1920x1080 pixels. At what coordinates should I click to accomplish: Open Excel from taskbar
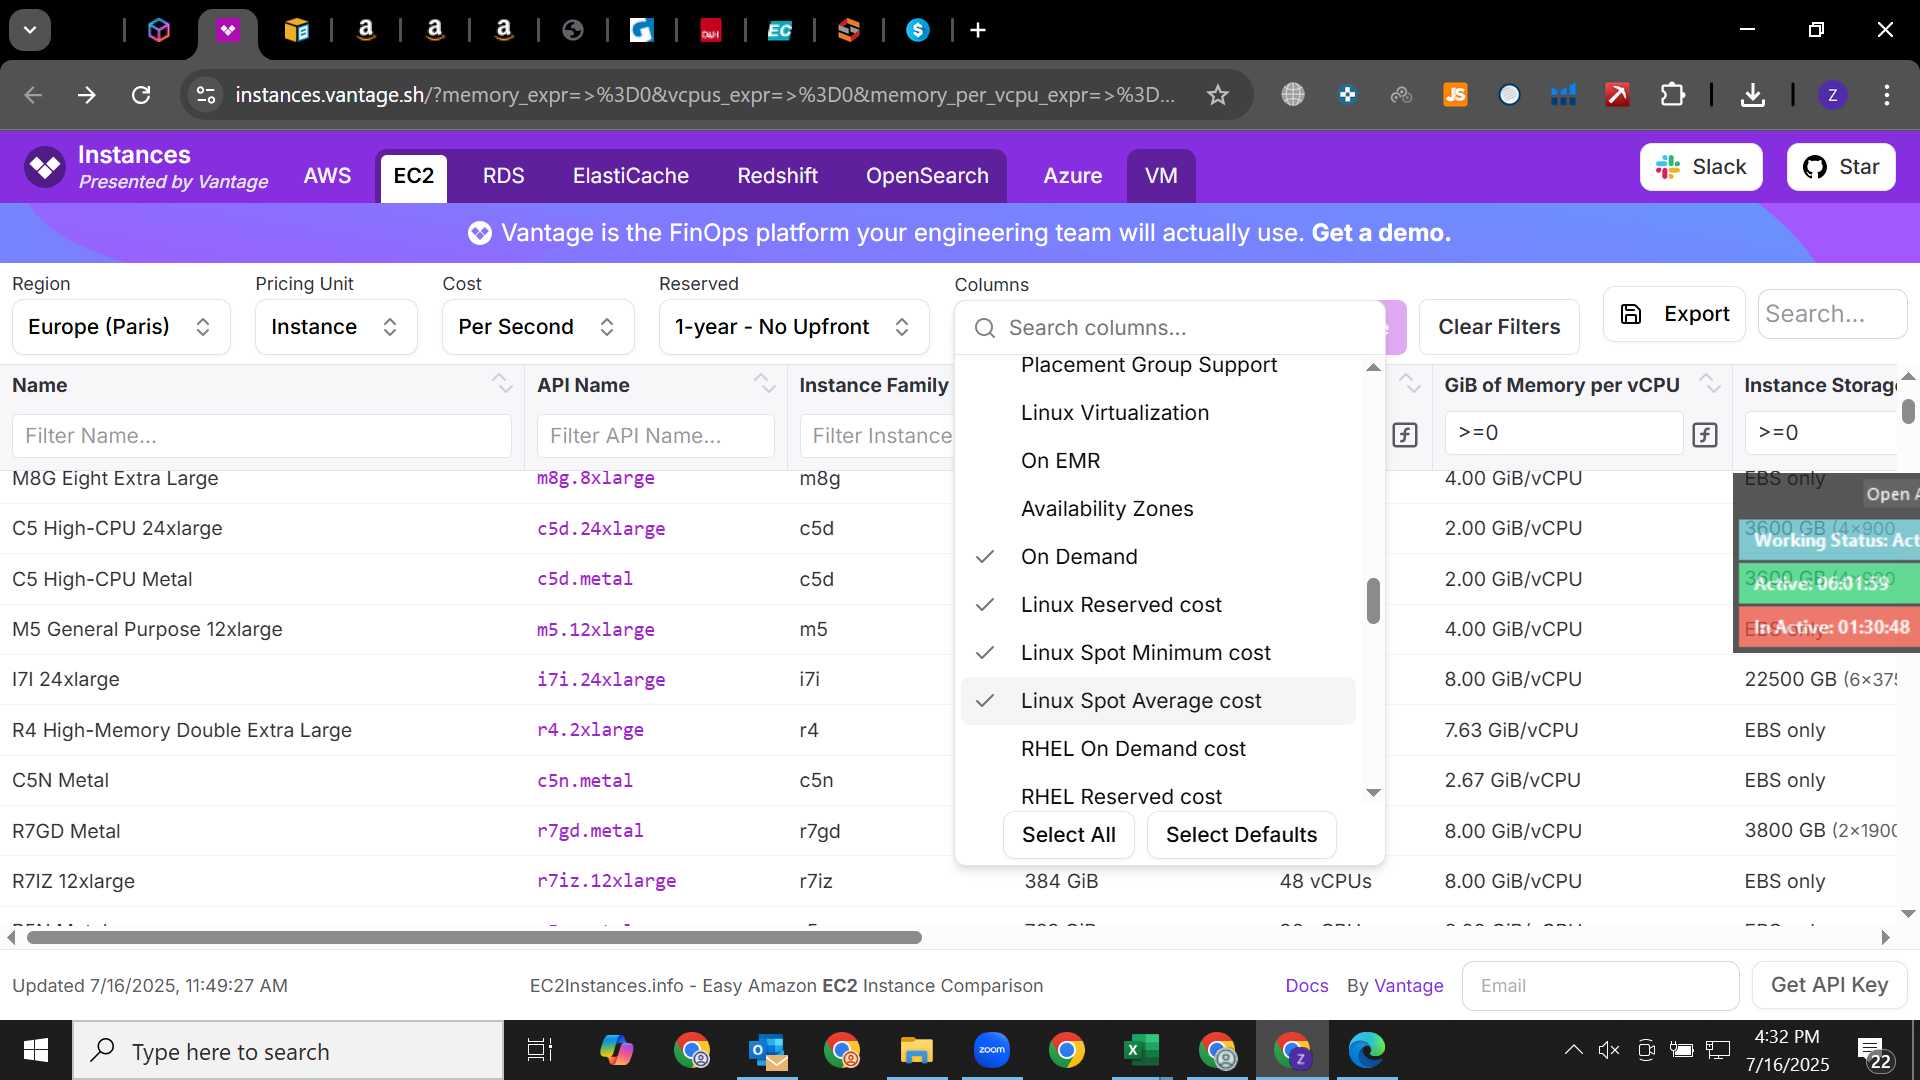1141,1050
